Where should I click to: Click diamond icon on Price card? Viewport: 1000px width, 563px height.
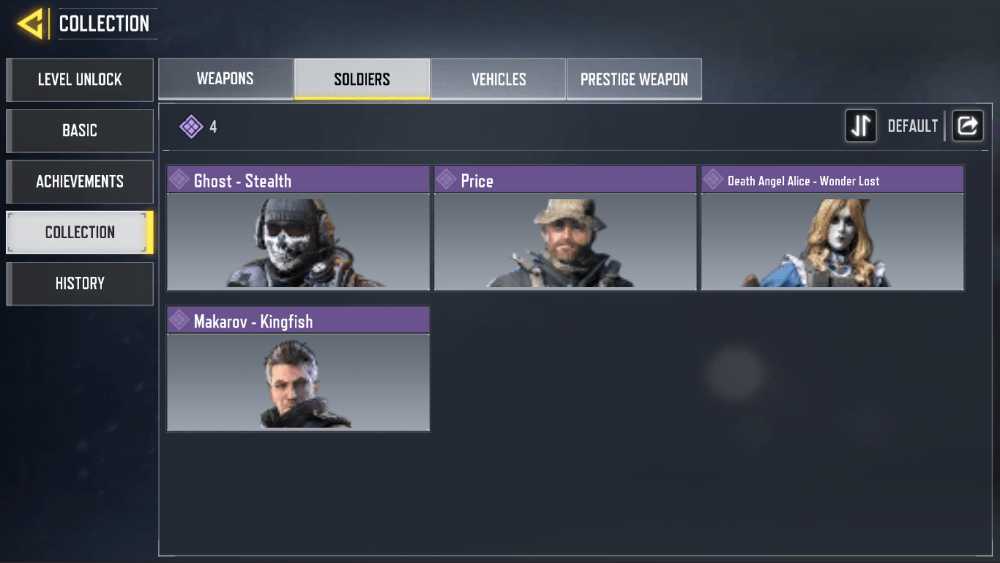coord(446,180)
